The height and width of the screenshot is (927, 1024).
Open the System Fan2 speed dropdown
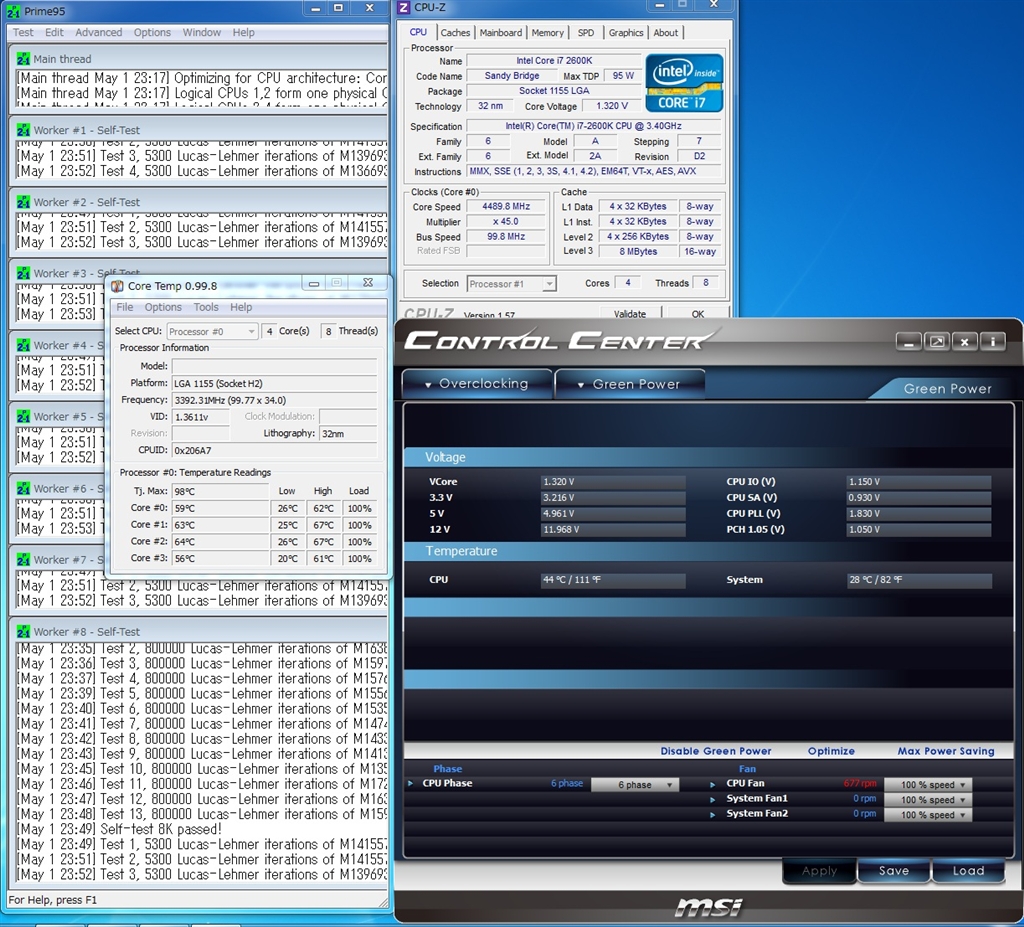coord(927,815)
